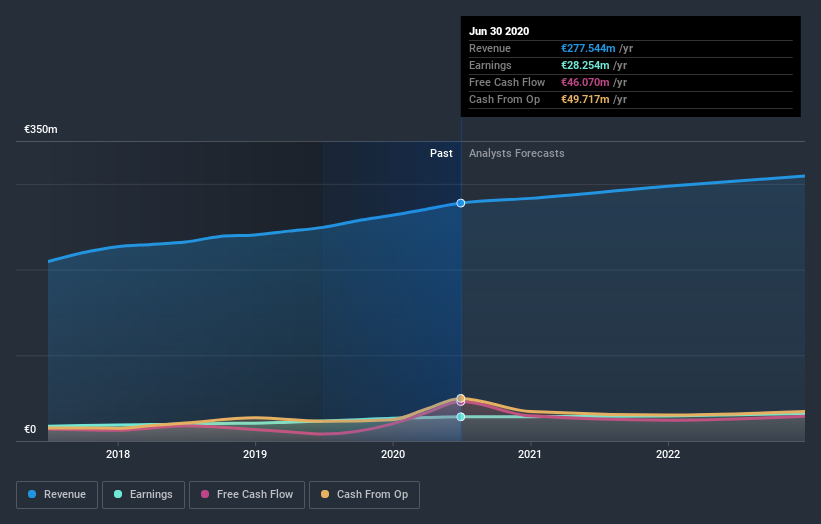This screenshot has height=524, width=821.
Task: Click the Free Cash Flow label in tooltip
Action: coord(507,82)
